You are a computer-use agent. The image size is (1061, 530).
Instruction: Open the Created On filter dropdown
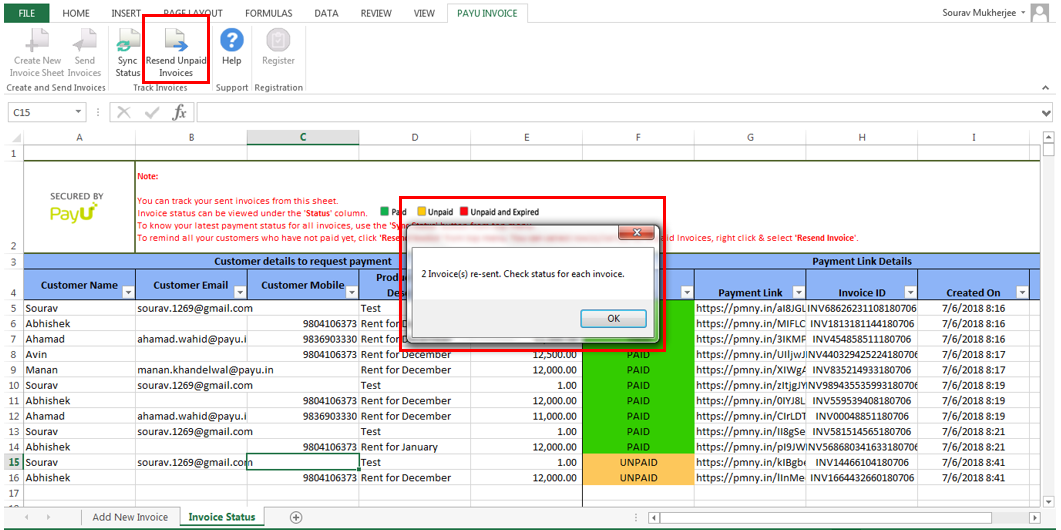[x=1022, y=292]
